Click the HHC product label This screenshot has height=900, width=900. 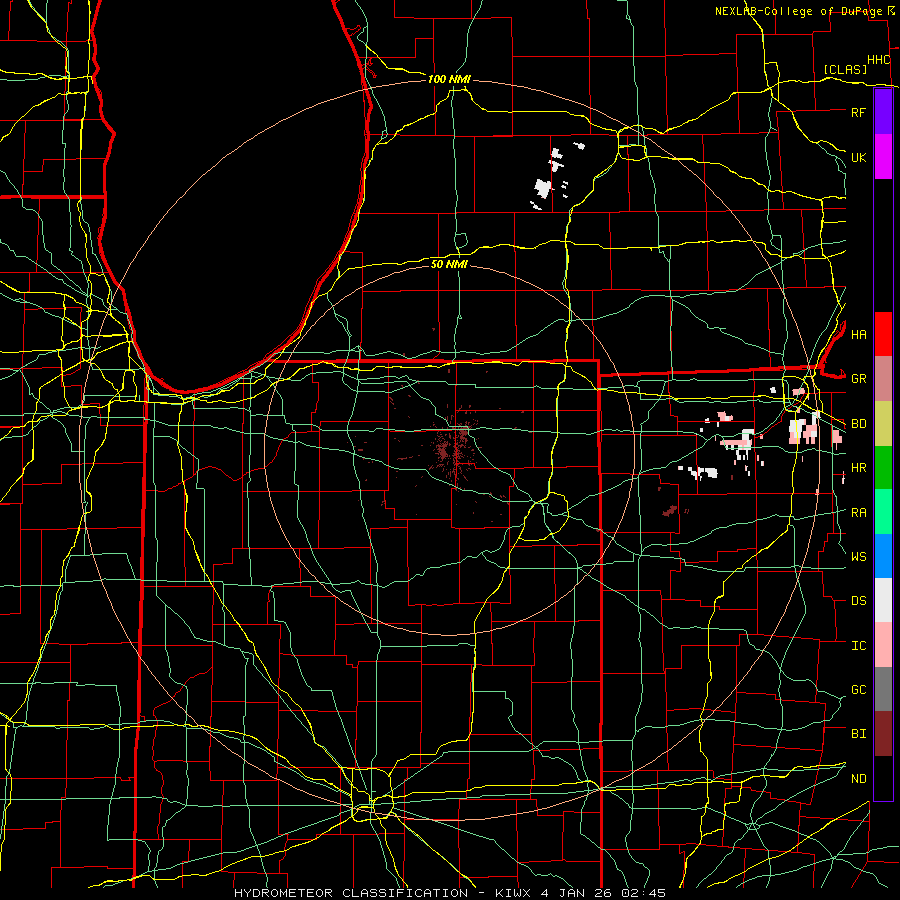pos(878,60)
